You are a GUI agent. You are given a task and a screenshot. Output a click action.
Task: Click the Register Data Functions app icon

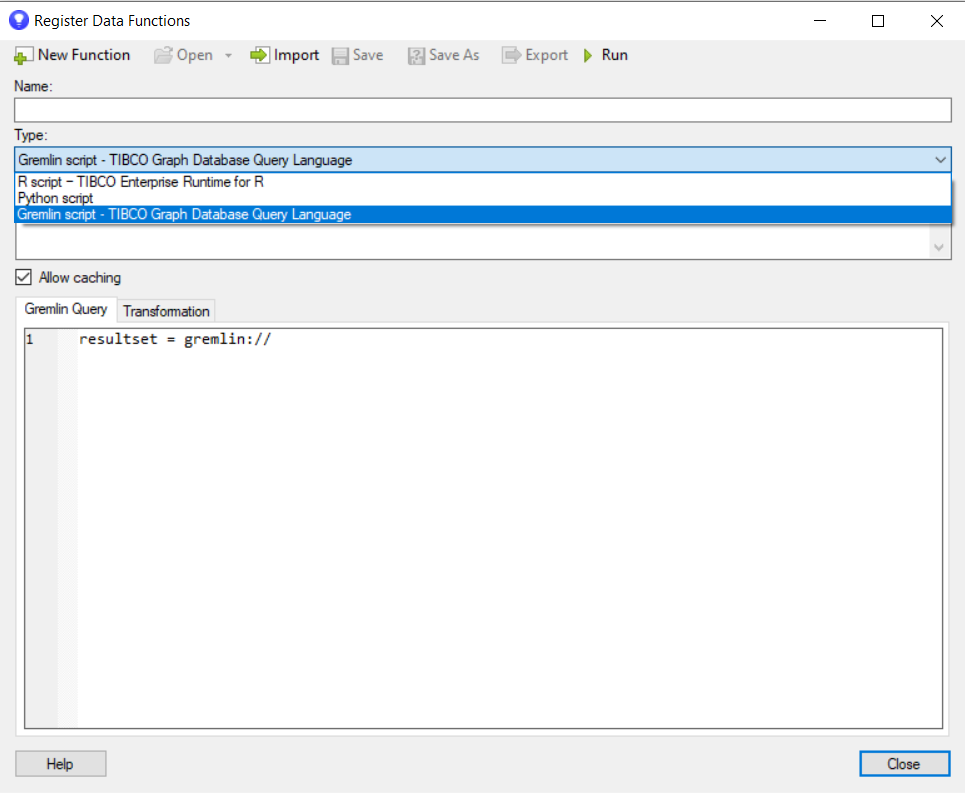(19, 20)
